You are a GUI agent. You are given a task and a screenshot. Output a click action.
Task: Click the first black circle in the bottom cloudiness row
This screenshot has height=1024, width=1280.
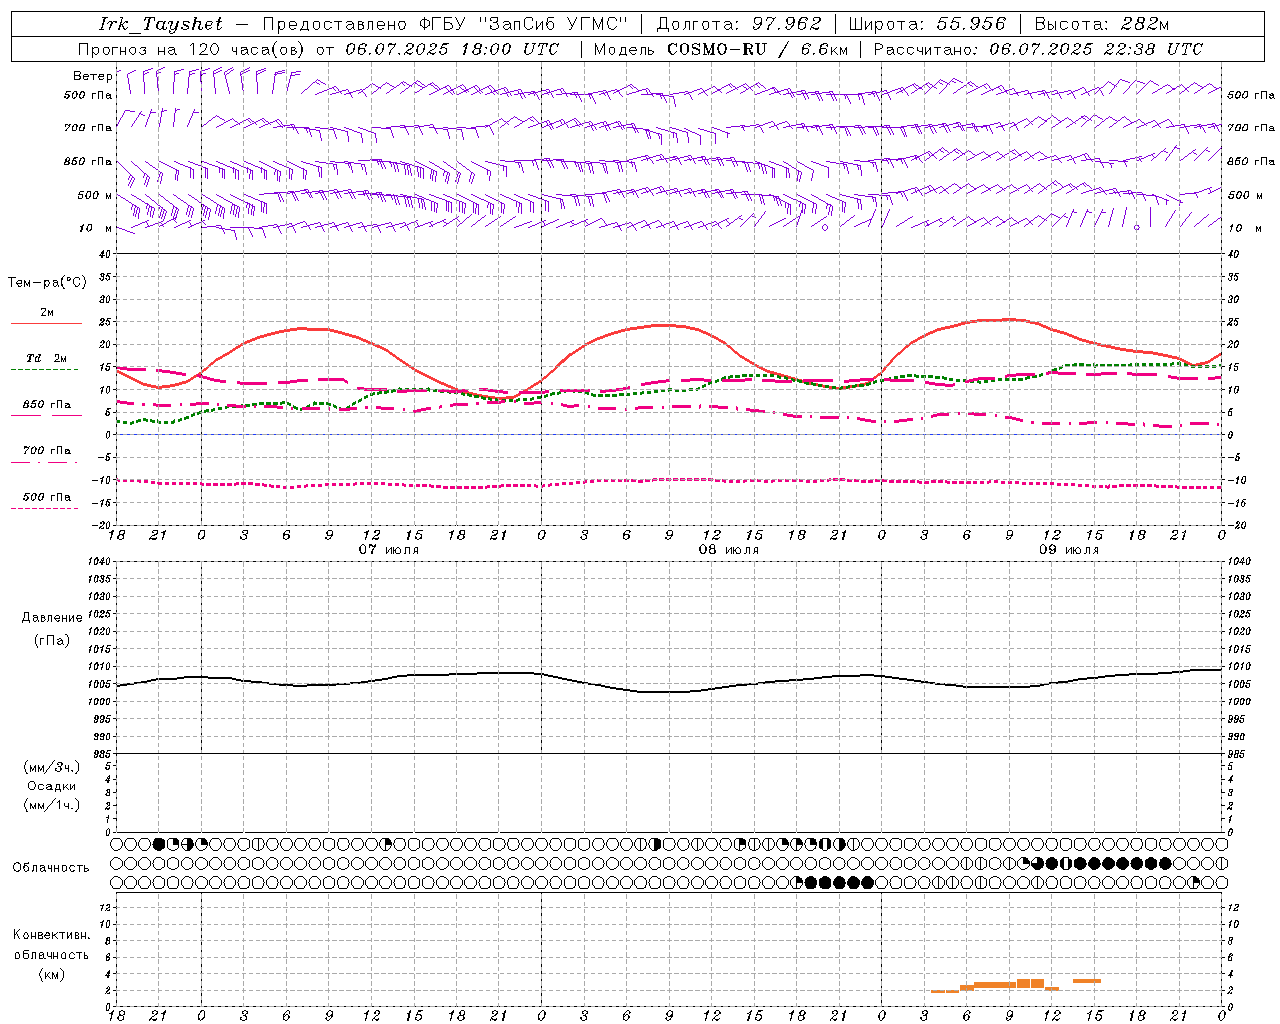click(811, 882)
